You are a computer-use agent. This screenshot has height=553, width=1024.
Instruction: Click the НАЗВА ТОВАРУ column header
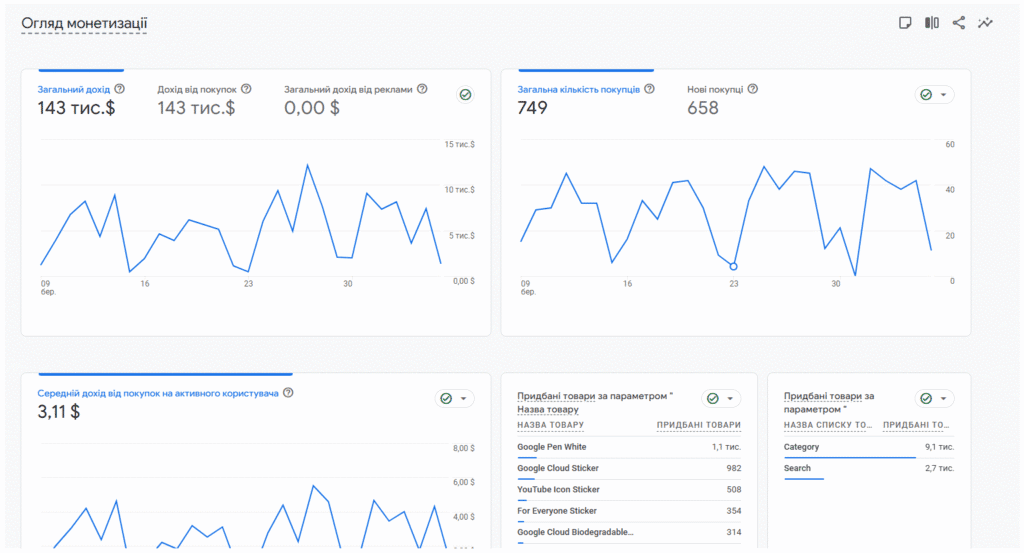click(551, 425)
